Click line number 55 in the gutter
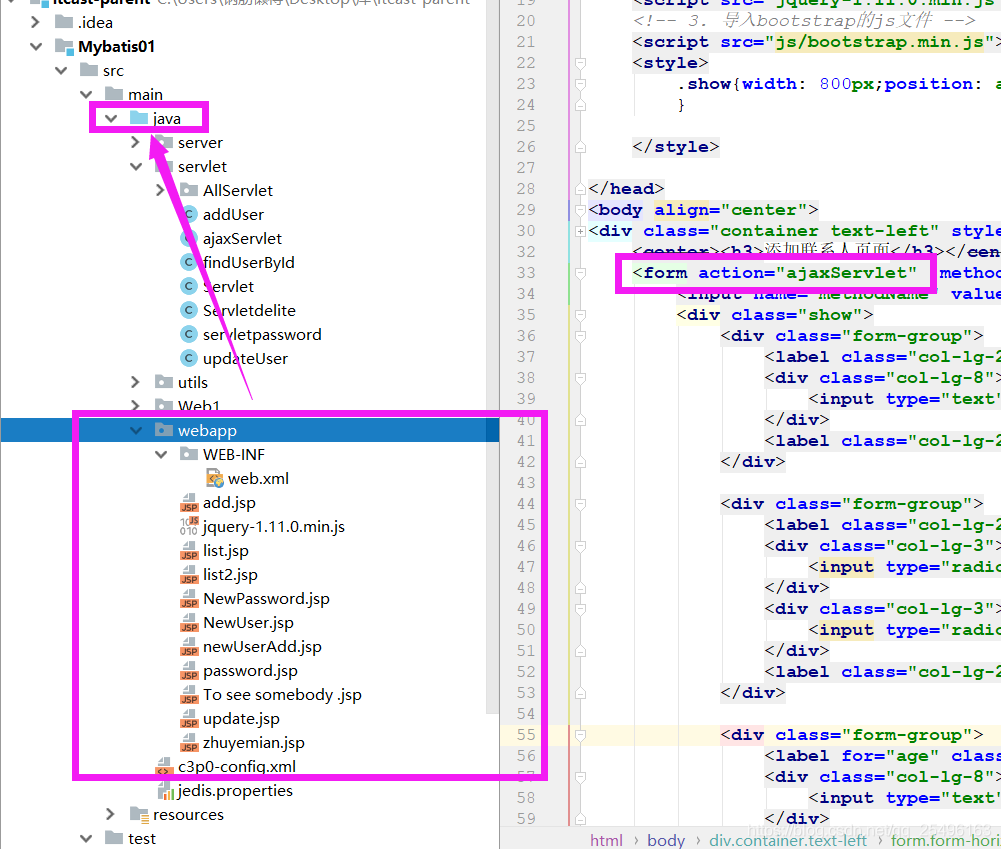 [525, 735]
